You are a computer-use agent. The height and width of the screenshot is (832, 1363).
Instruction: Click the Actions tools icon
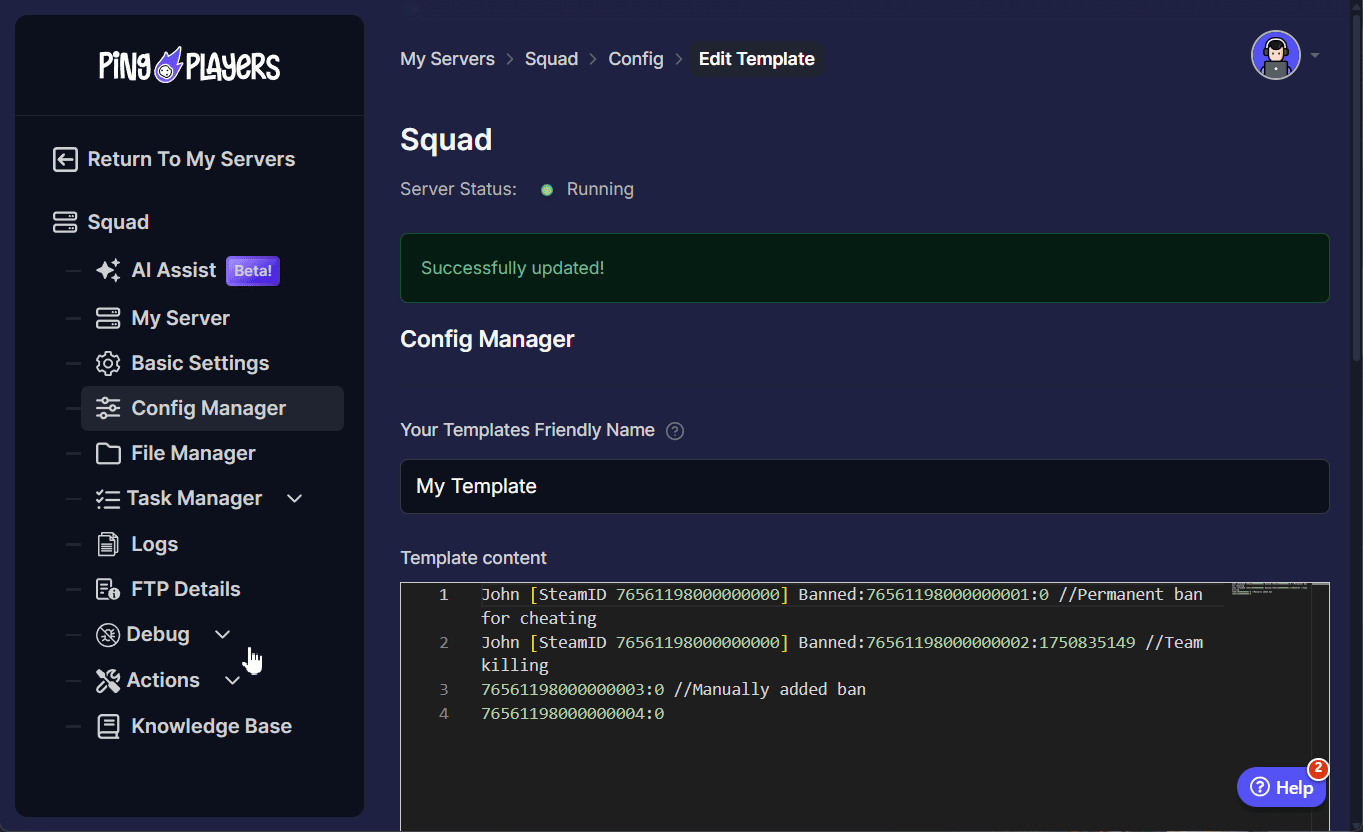point(108,680)
